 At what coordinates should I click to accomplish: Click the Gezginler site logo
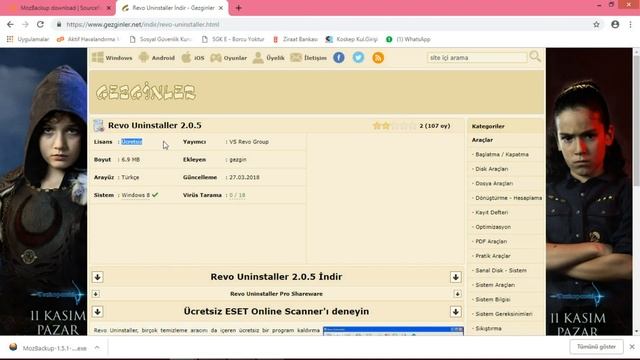(146, 92)
